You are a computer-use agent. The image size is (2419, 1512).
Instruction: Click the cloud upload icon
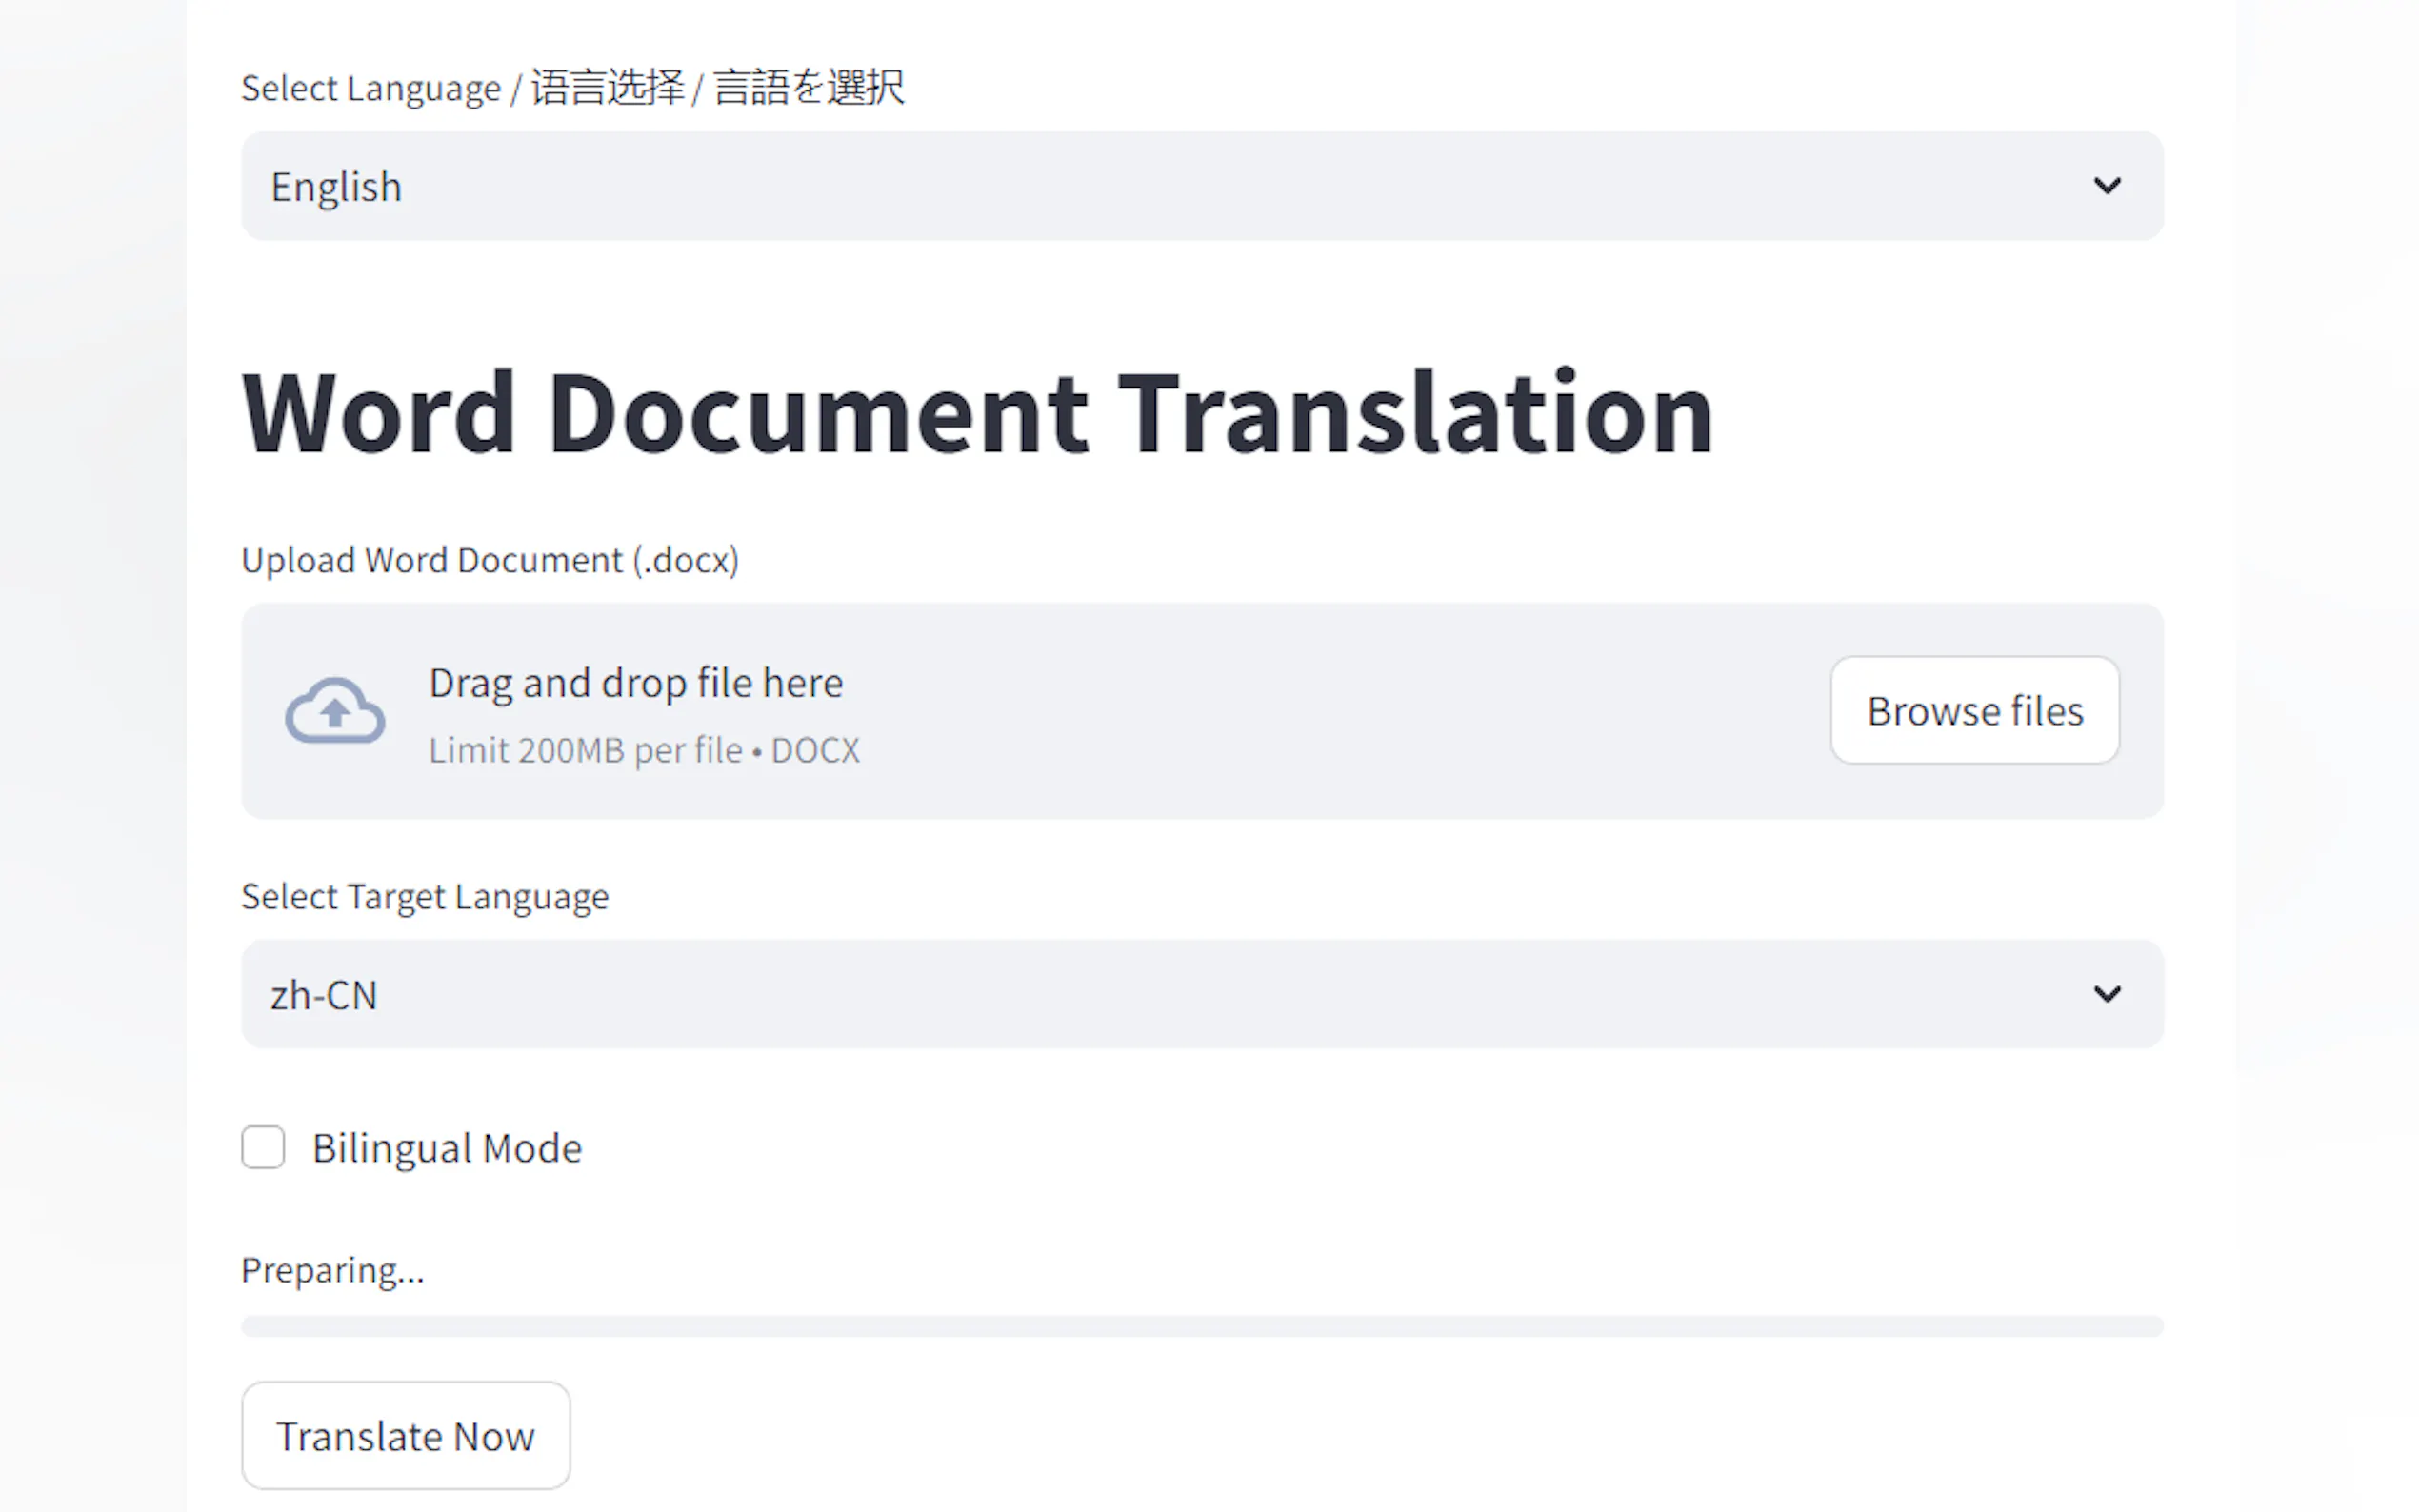click(x=334, y=711)
